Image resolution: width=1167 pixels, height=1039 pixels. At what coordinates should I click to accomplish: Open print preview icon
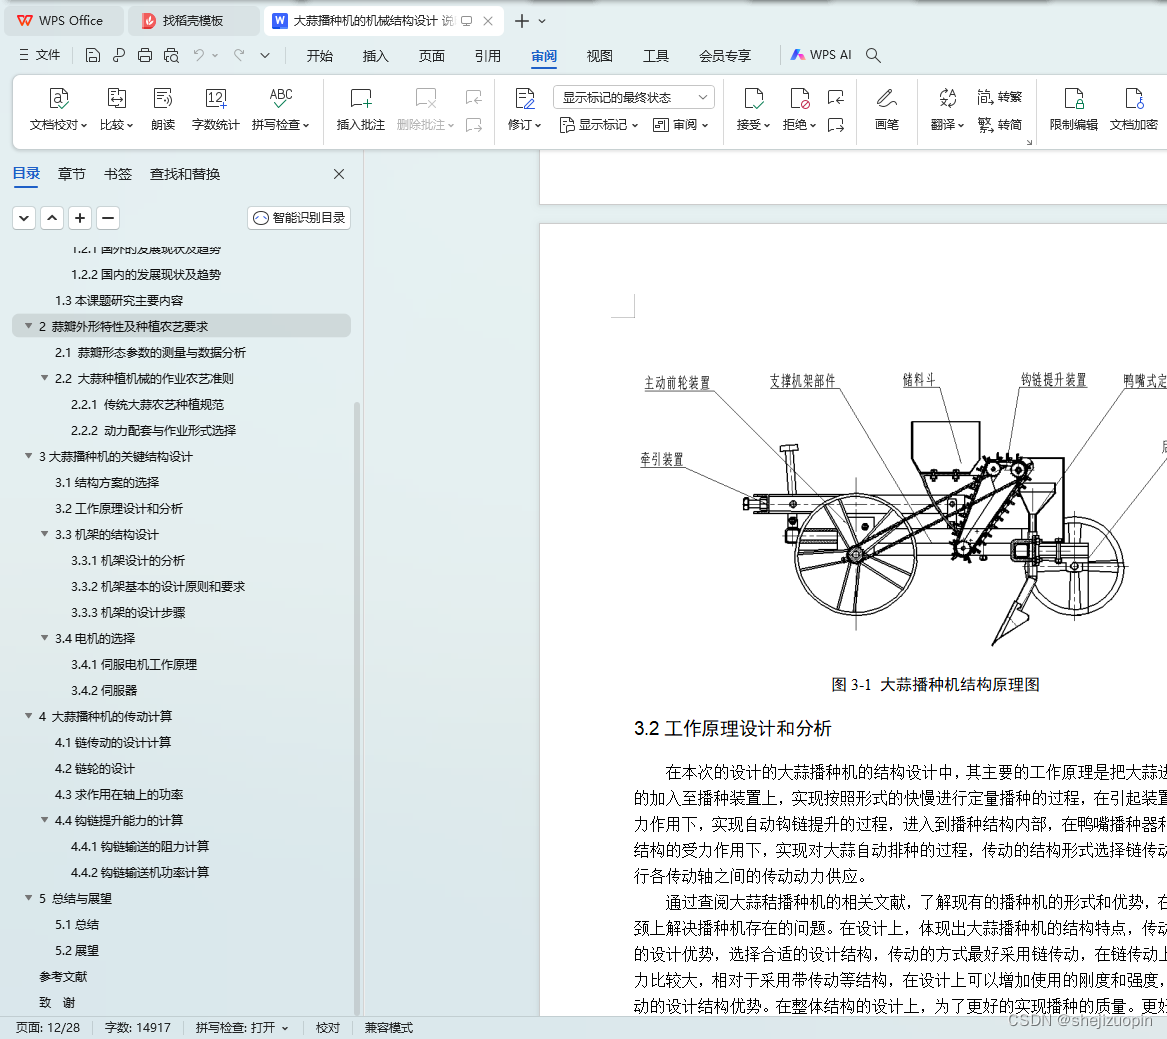coord(171,55)
